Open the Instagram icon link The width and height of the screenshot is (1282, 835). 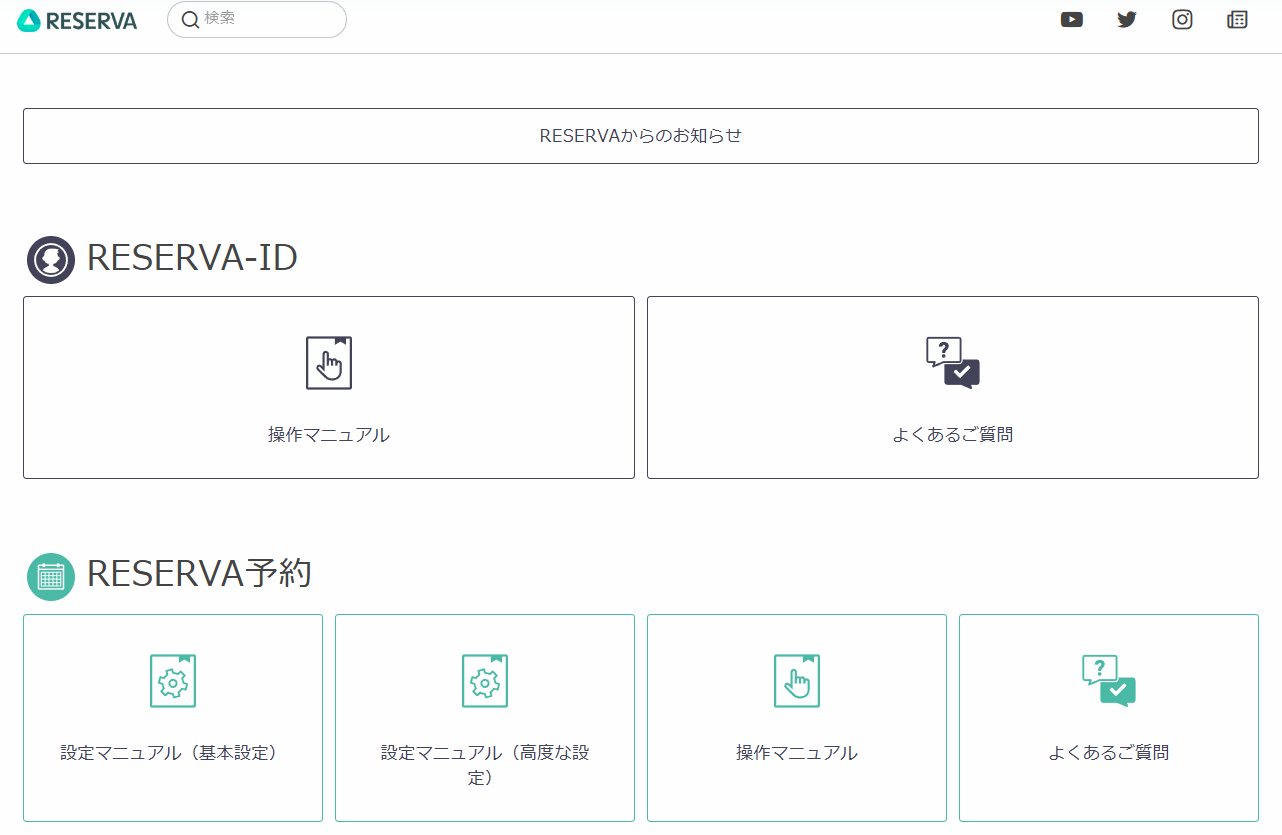coord(1182,19)
